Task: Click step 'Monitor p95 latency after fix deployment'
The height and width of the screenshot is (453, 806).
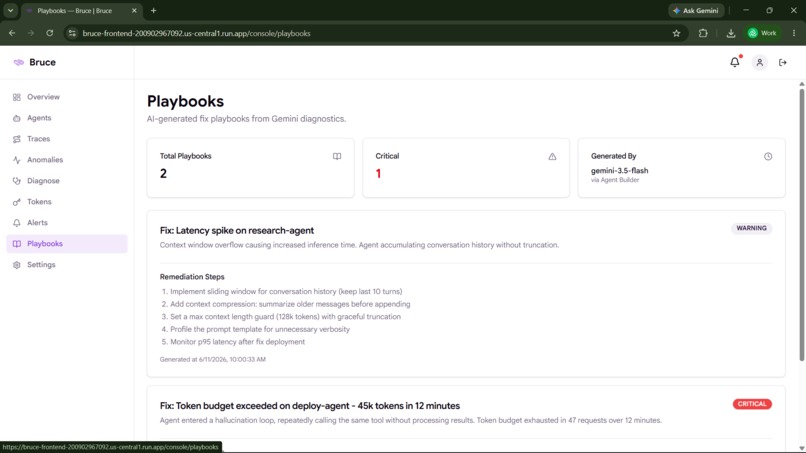Action: pos(237,342)
